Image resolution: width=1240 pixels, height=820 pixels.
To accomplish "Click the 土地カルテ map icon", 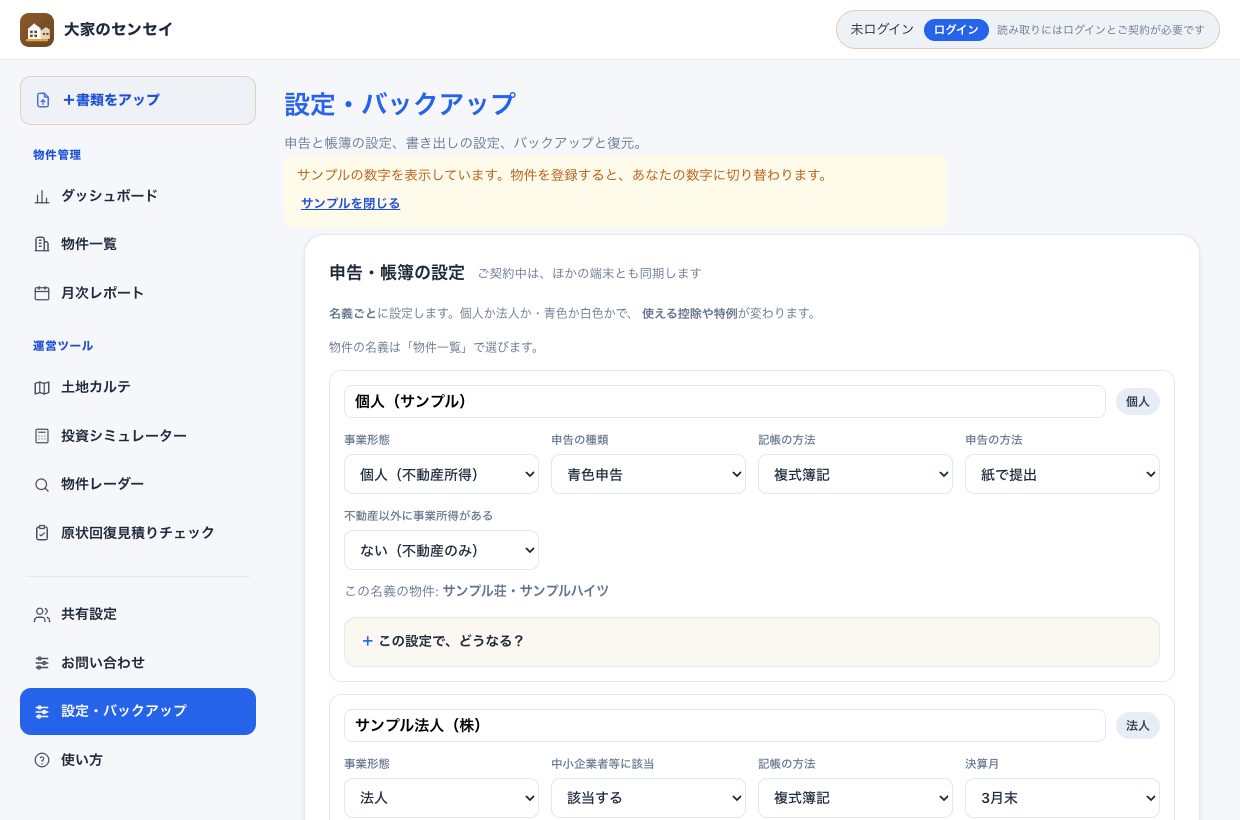I will coord(42,387).
